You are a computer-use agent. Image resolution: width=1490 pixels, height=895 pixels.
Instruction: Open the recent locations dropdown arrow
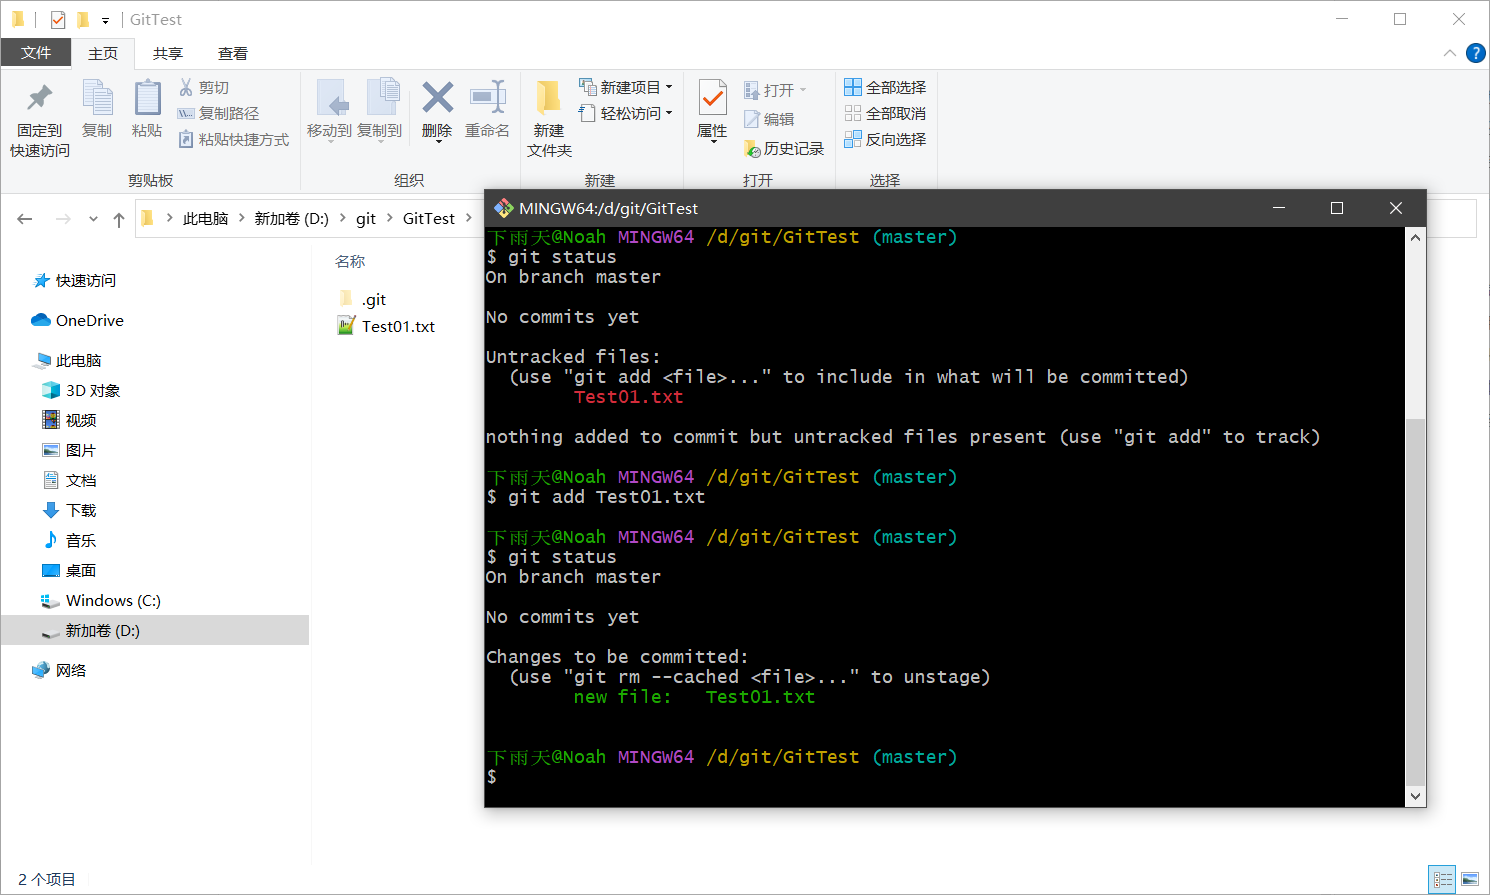(x=93, y=219)
